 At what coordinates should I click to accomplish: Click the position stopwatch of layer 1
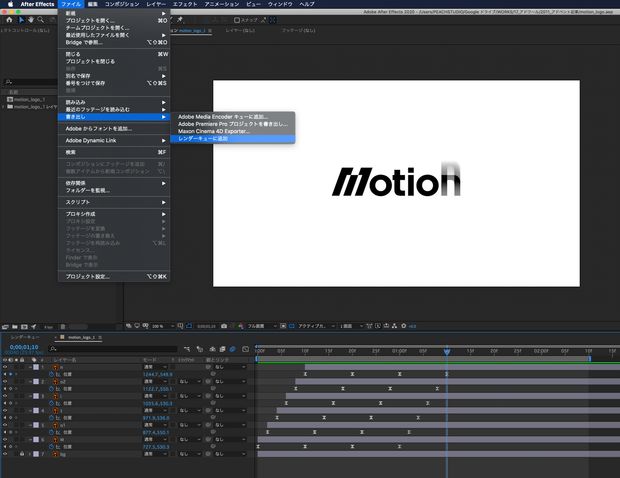click(51, 374)
